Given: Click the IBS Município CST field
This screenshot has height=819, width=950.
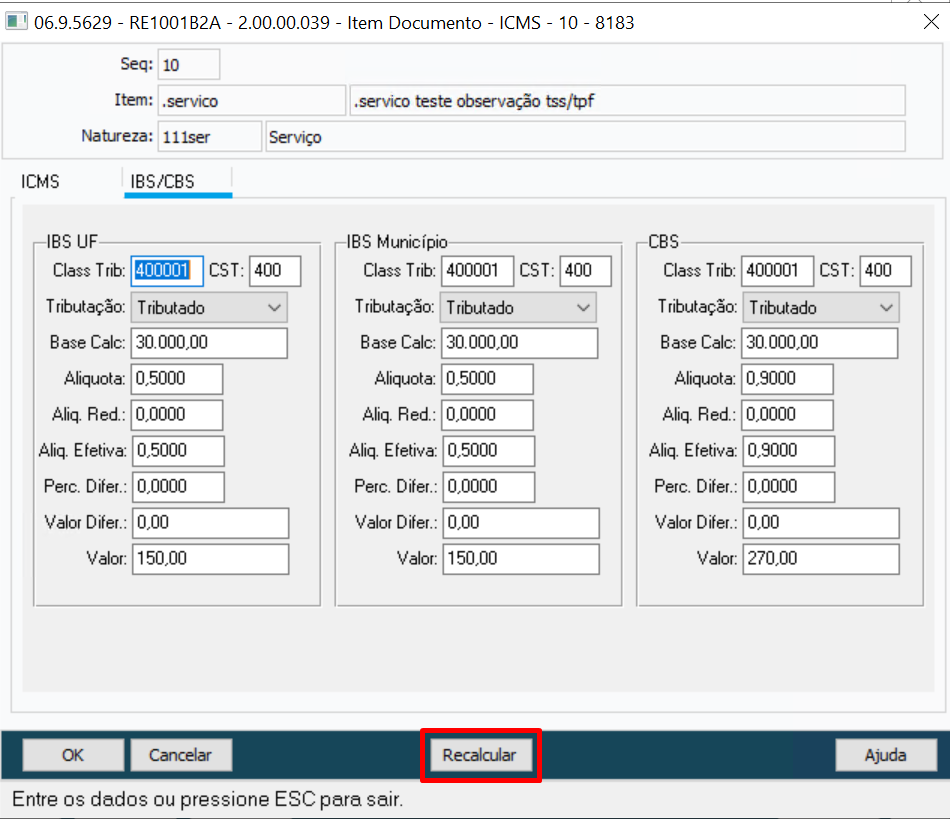Looking at the screenshot, I should coord(585,270).
